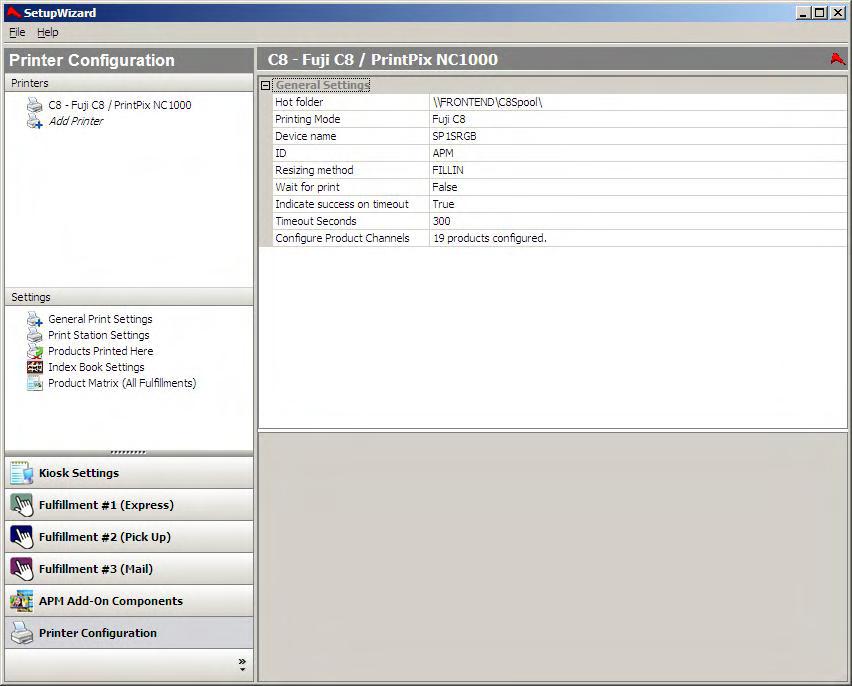Screen dimensions: 852x686
Task: Click the Fulfillment #3 Mail hand icon
Action: pos(22,569)
